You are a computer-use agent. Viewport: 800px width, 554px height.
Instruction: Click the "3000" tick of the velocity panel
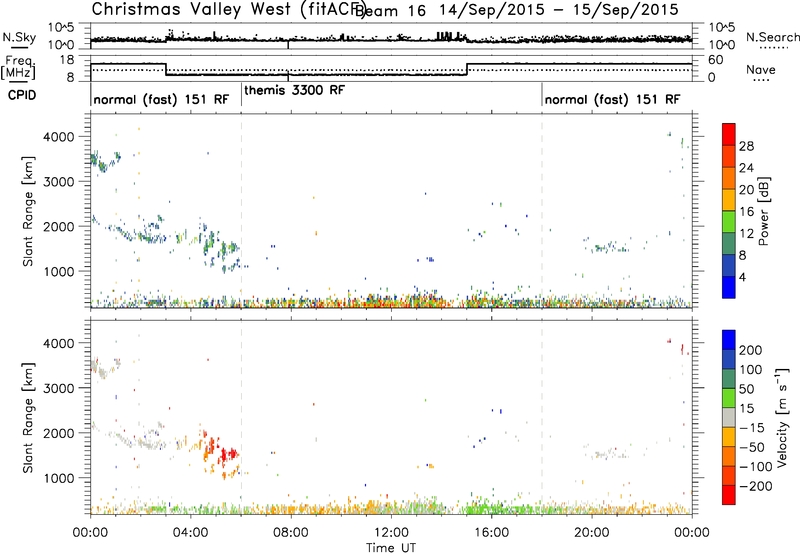[59, 388]
